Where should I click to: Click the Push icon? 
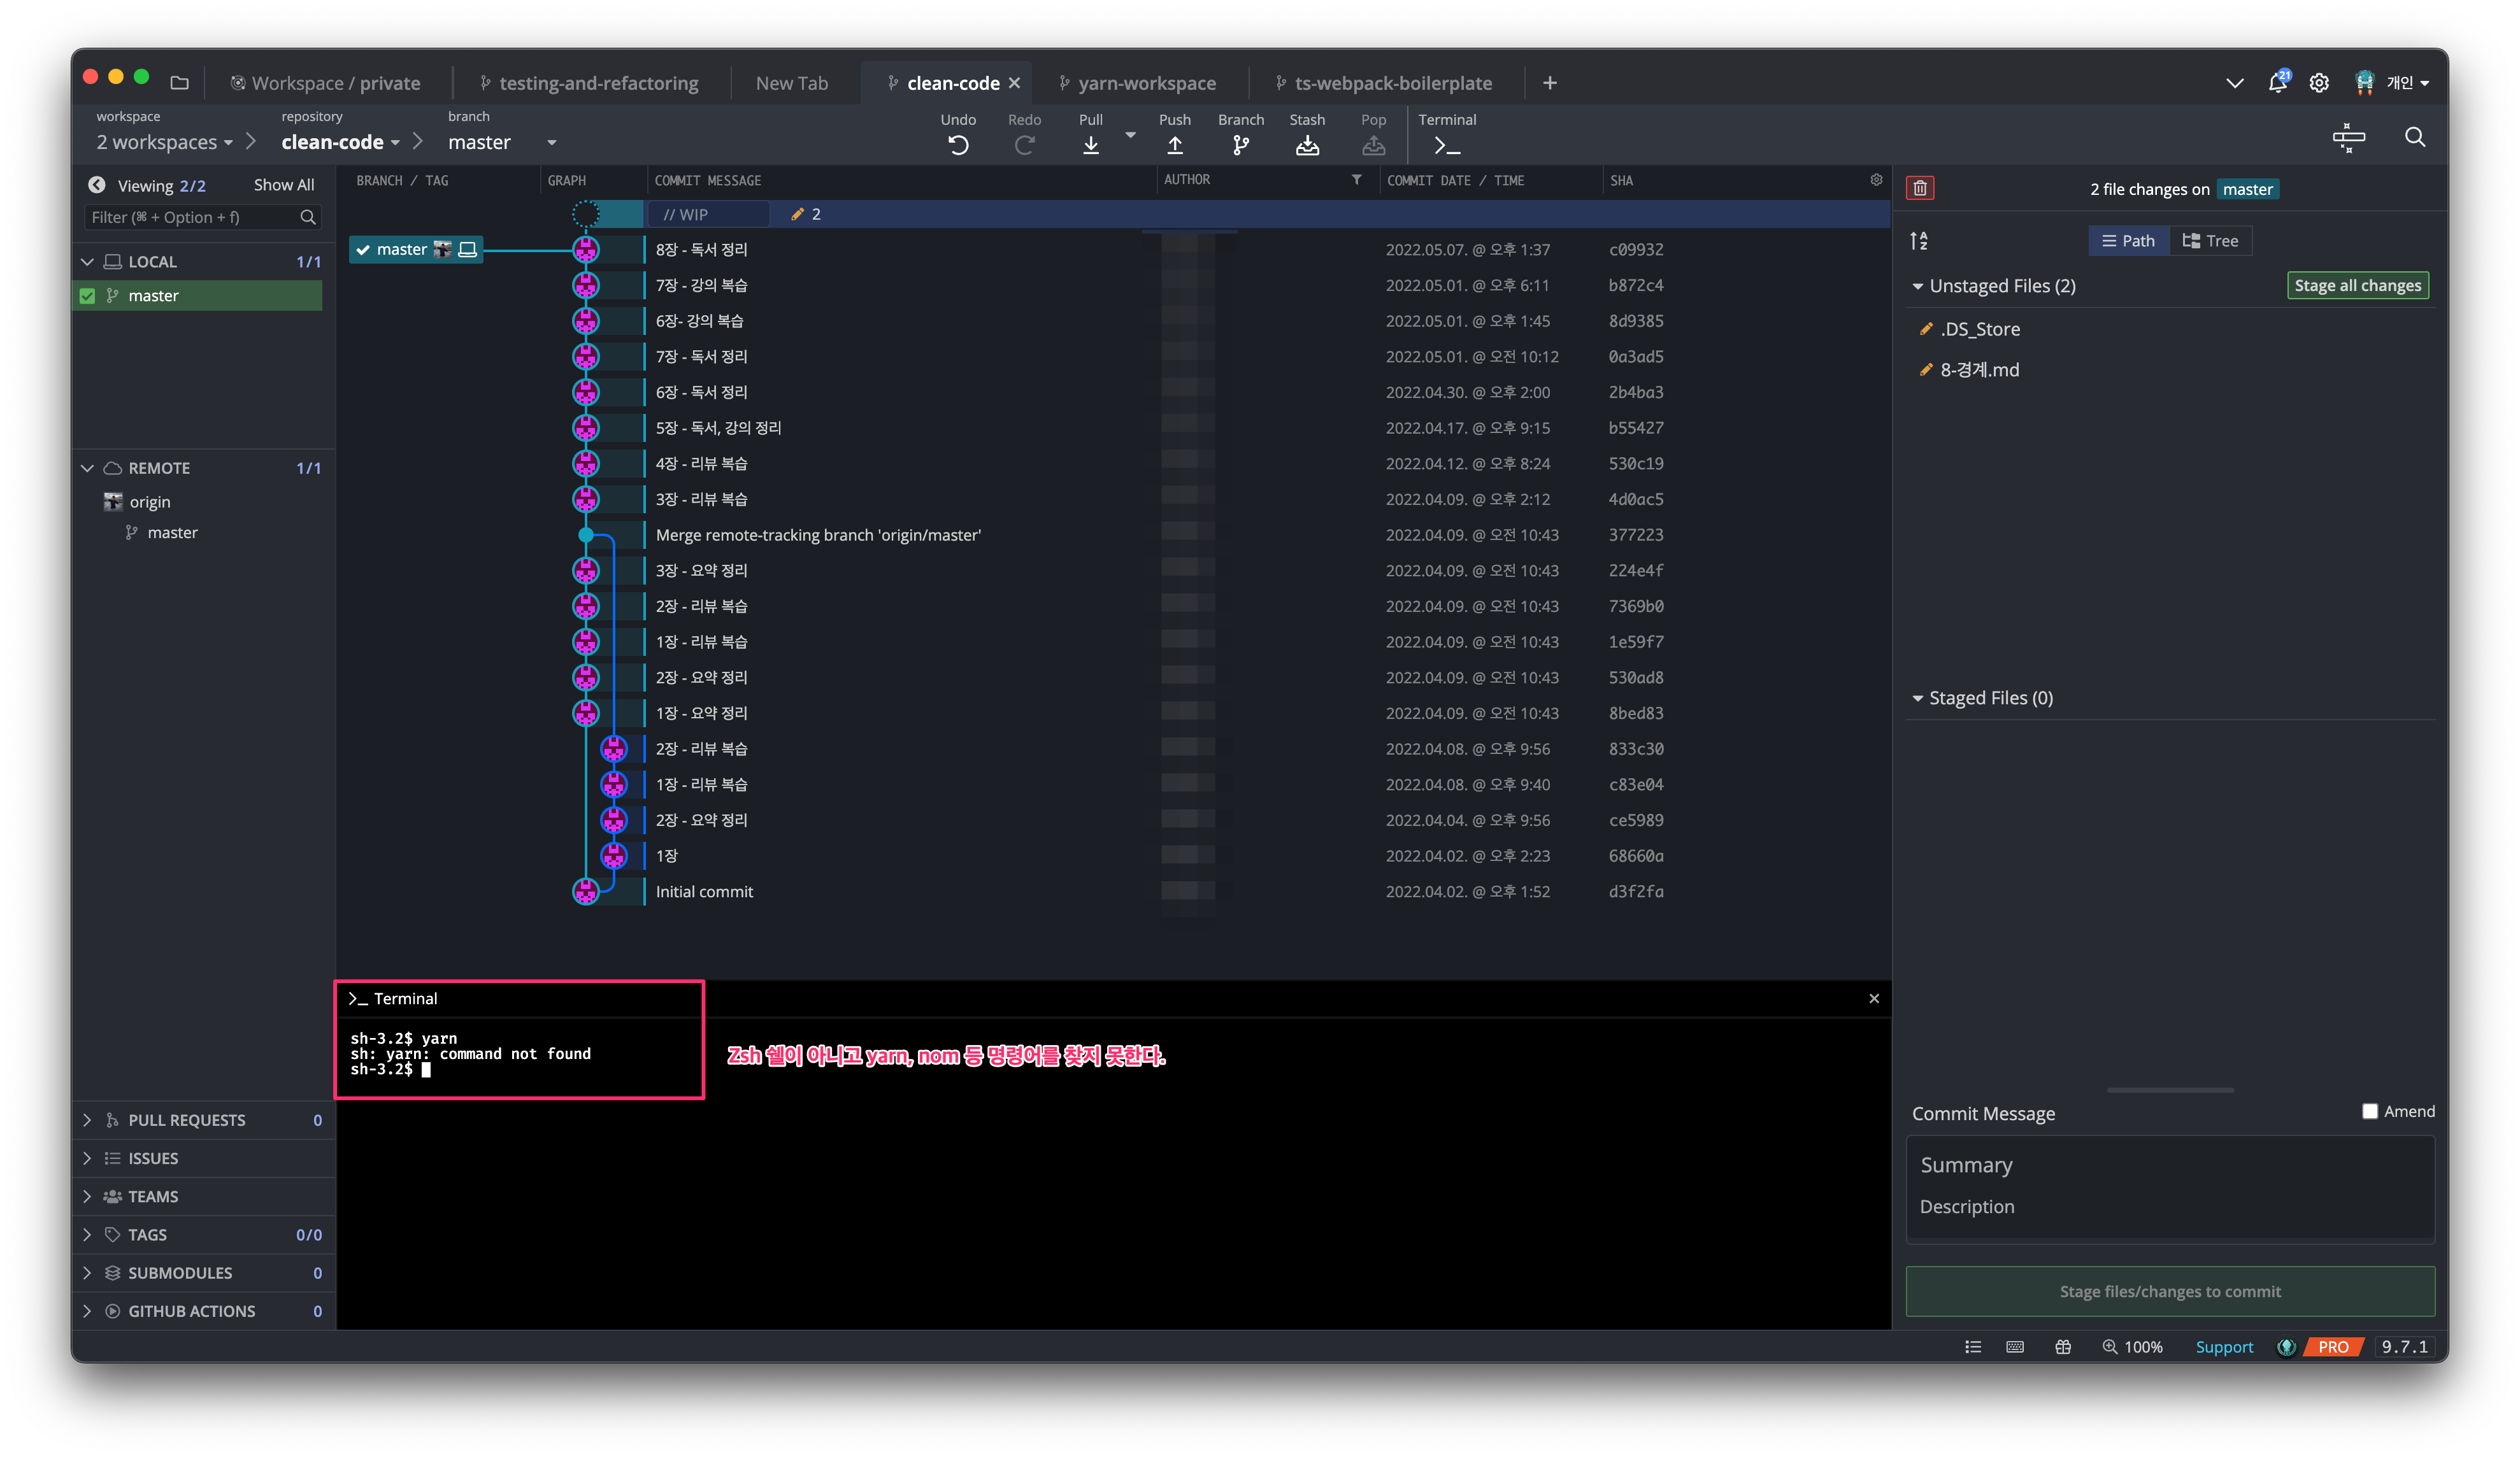tap(1174, 145)
